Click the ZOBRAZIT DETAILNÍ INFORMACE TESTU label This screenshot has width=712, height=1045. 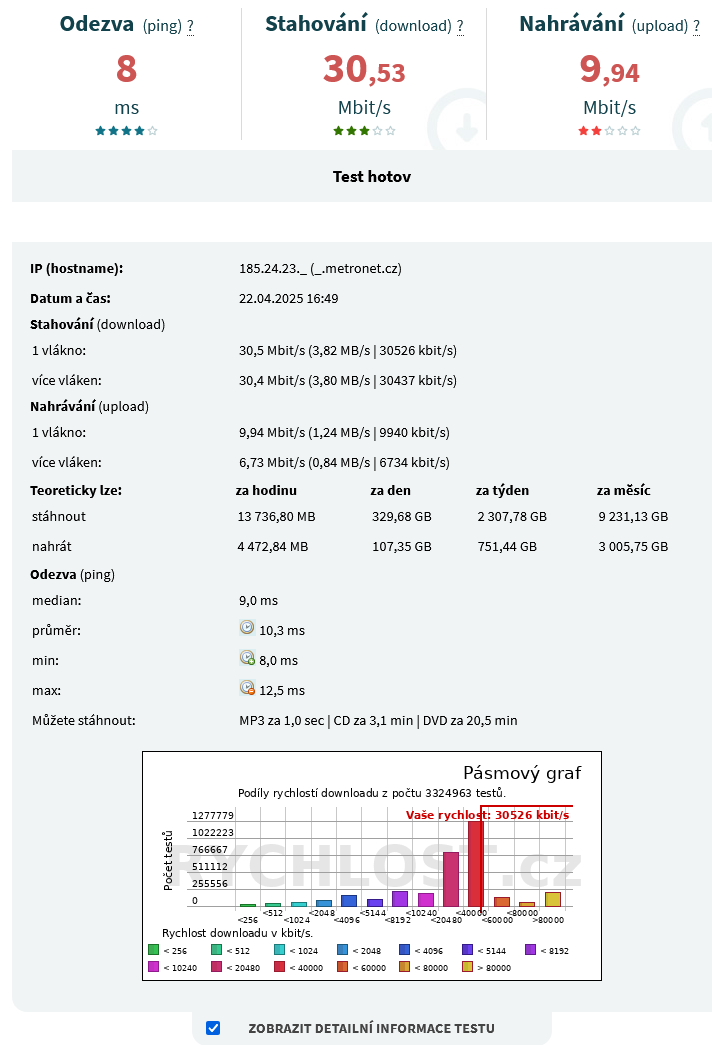(371, 1028)
